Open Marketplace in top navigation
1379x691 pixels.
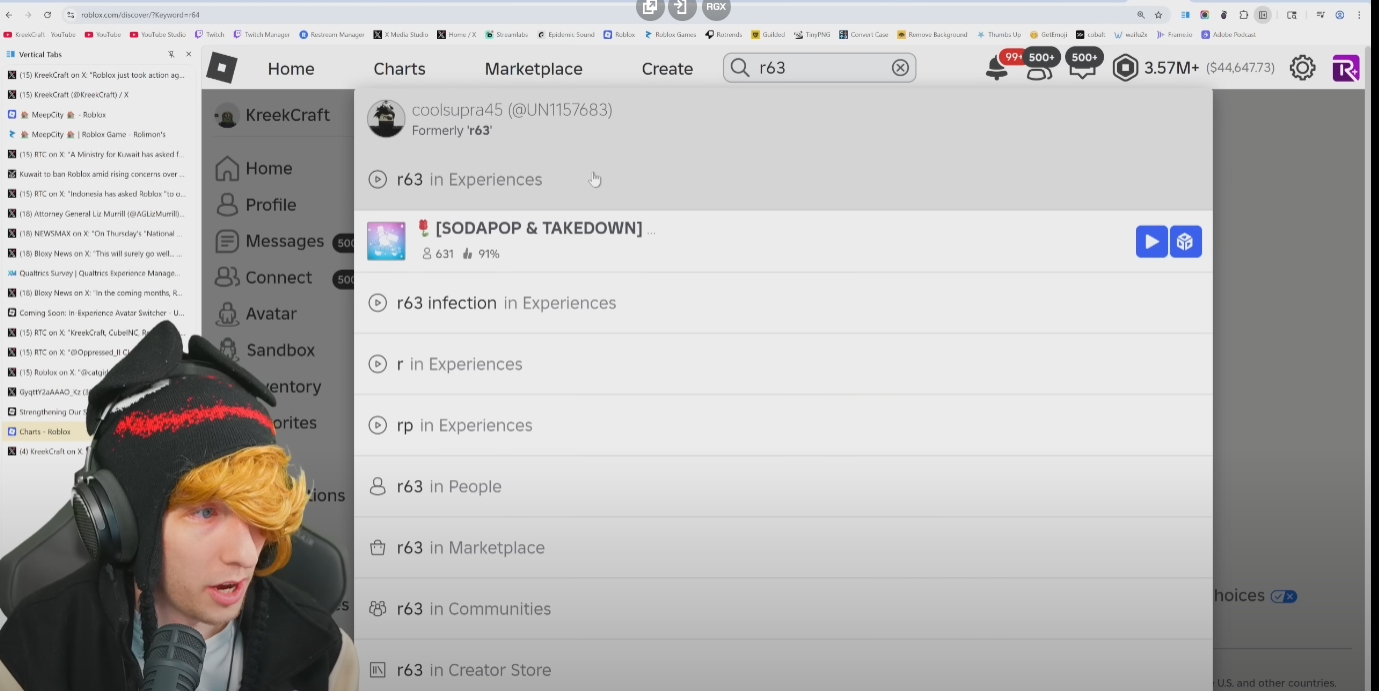tap(533, 69)
